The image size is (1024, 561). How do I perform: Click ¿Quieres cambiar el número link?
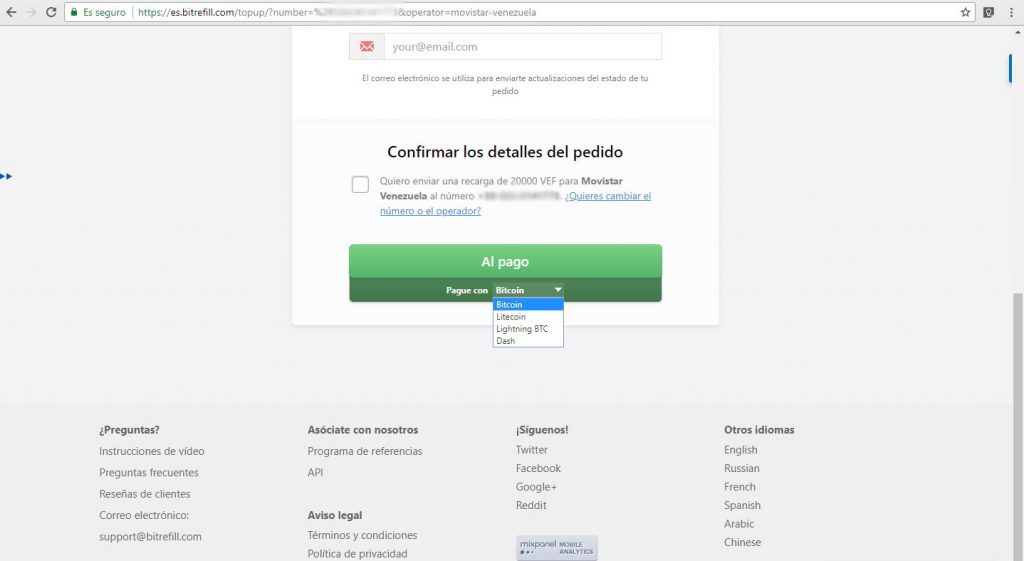click(516, 203)
